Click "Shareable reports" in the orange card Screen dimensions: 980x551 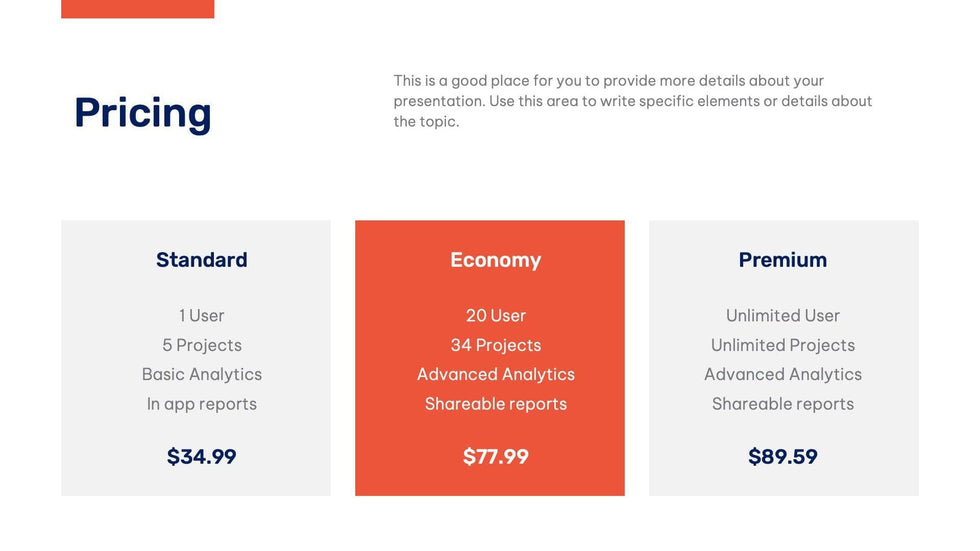(495, 404)
